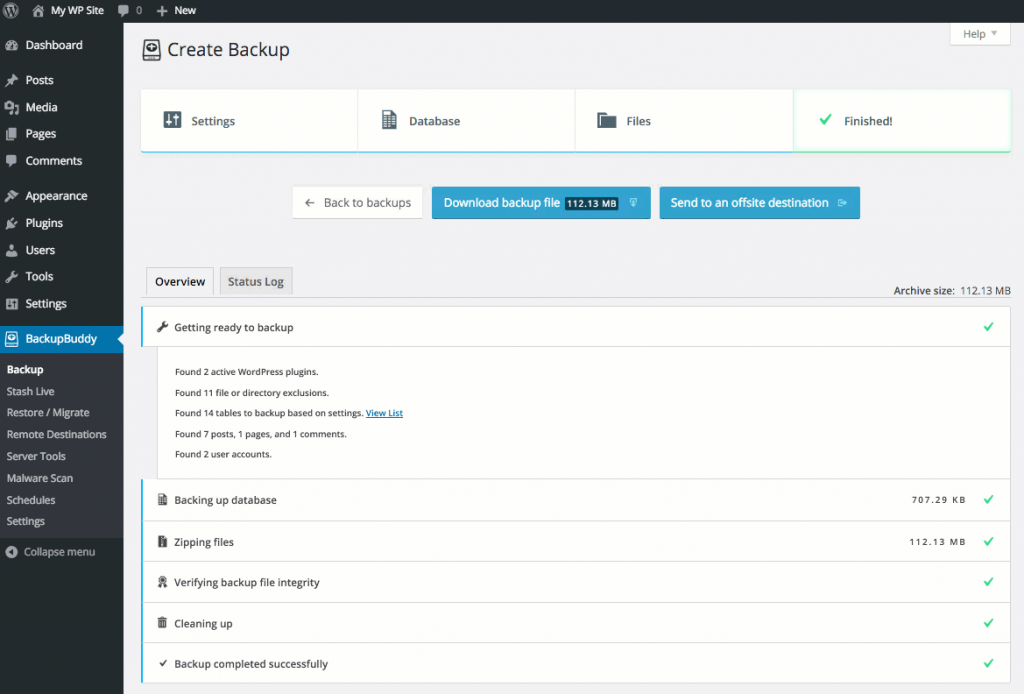
Task: Select the Overview tab
Action: pyautogui.click(x=180, y=282)
